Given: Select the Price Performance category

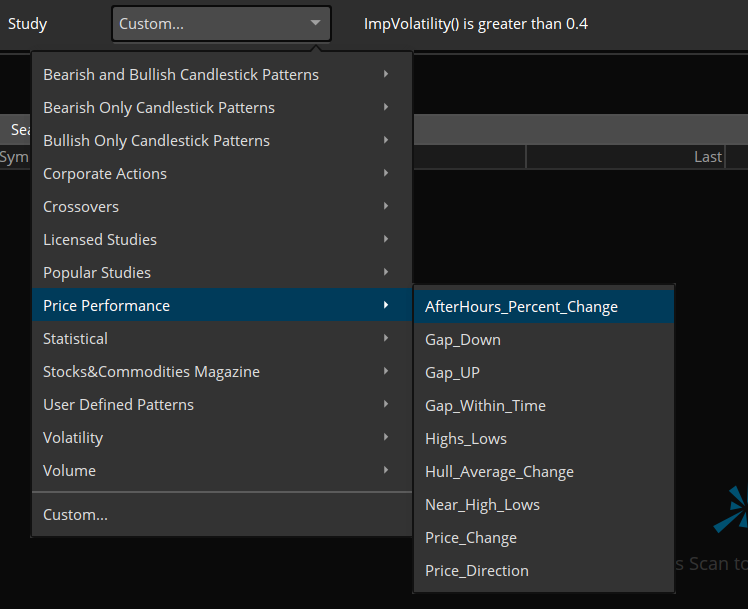Looking at the screenshot, I should point(222,305).
